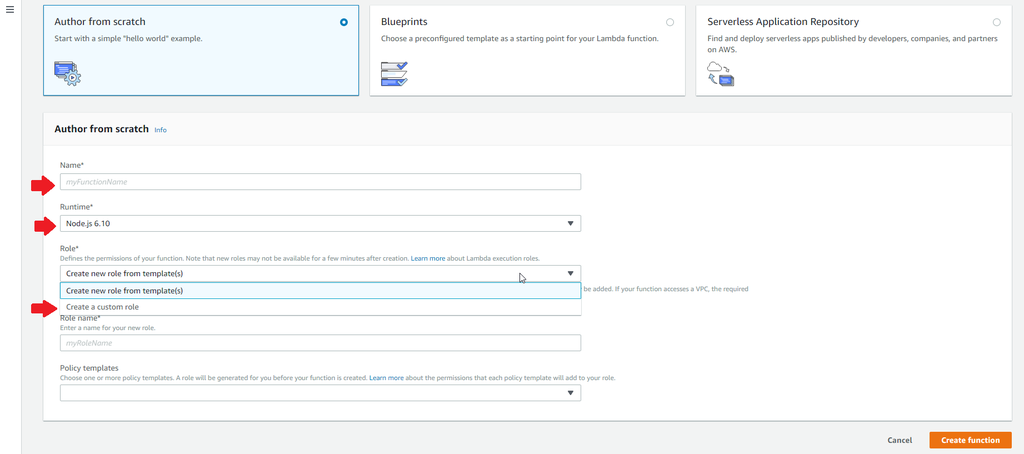This screenshot has width=1024, height=454.
Task: Follow Learn more link about Lambda execution roles
Action: point(428,259)
